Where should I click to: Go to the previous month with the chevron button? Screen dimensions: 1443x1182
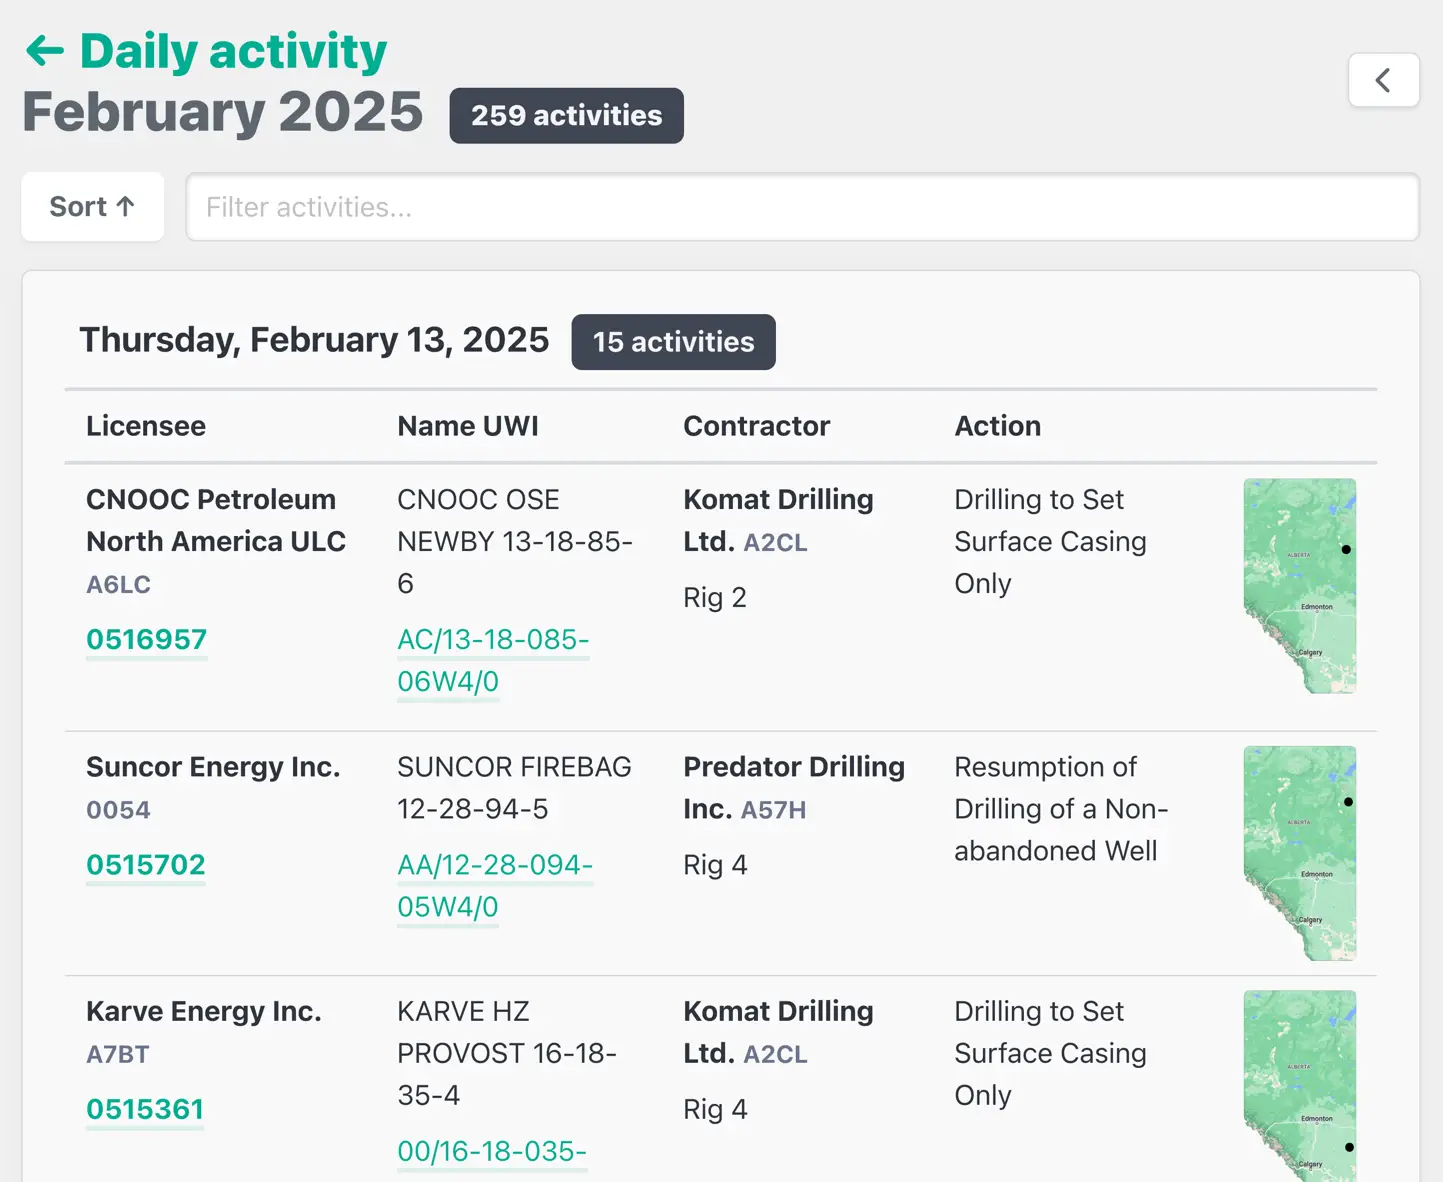coord(1384,80)
